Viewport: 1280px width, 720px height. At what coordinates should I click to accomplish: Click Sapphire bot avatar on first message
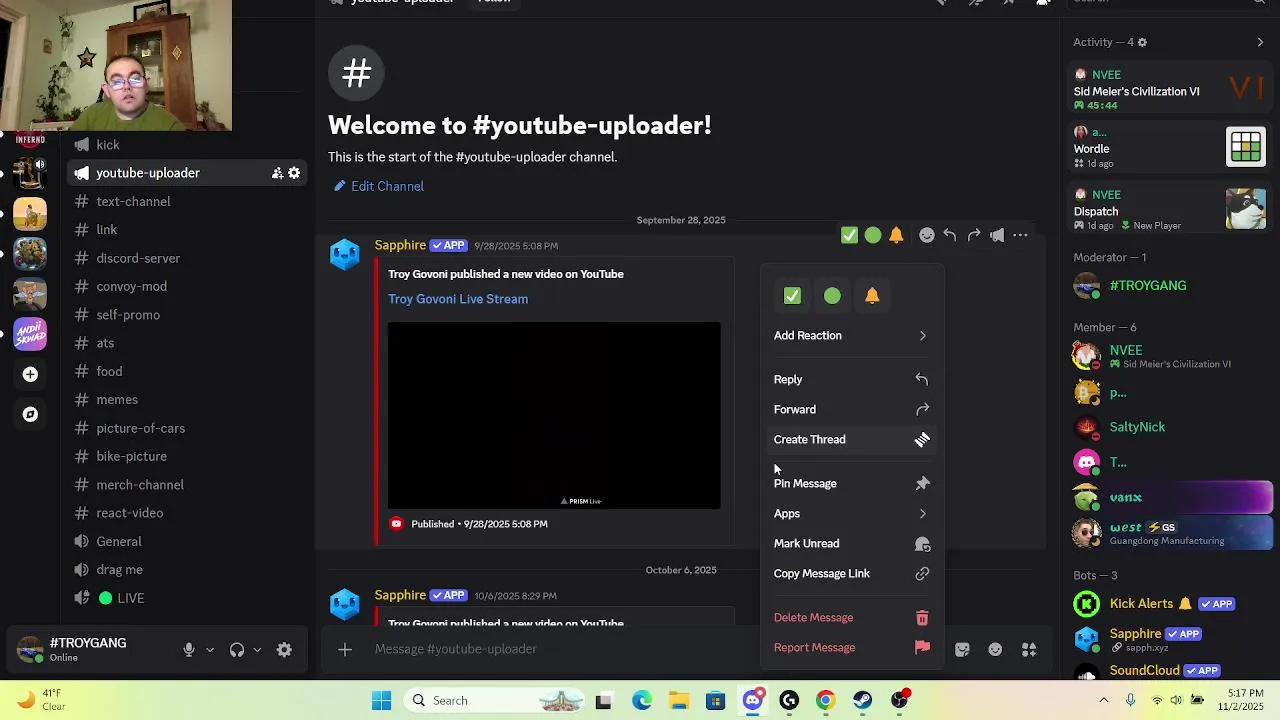pos(345,254)
